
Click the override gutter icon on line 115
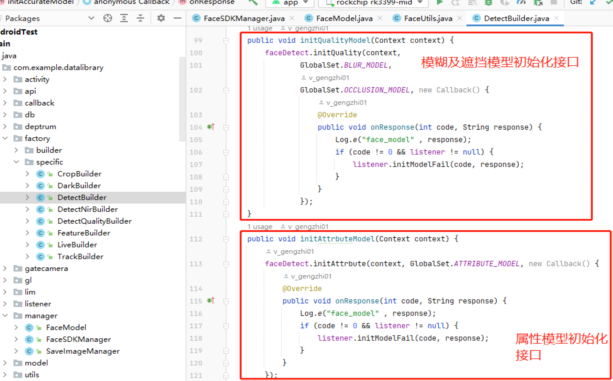coord(211,301)
